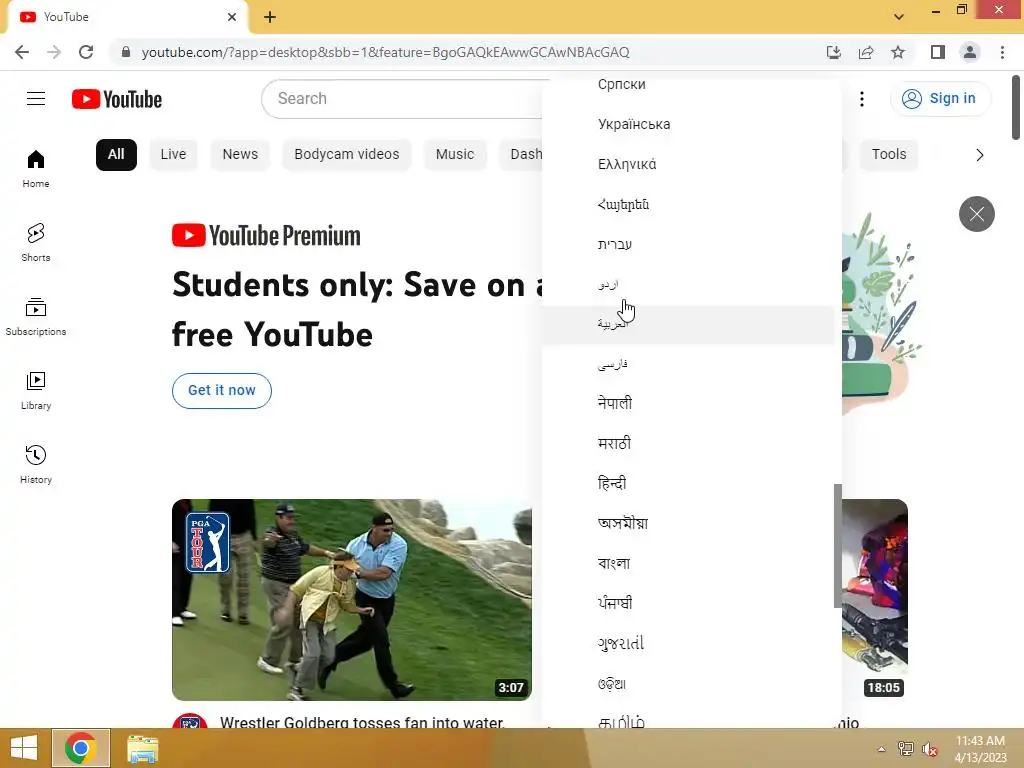Open a new browser tab

tap(270, 17)
